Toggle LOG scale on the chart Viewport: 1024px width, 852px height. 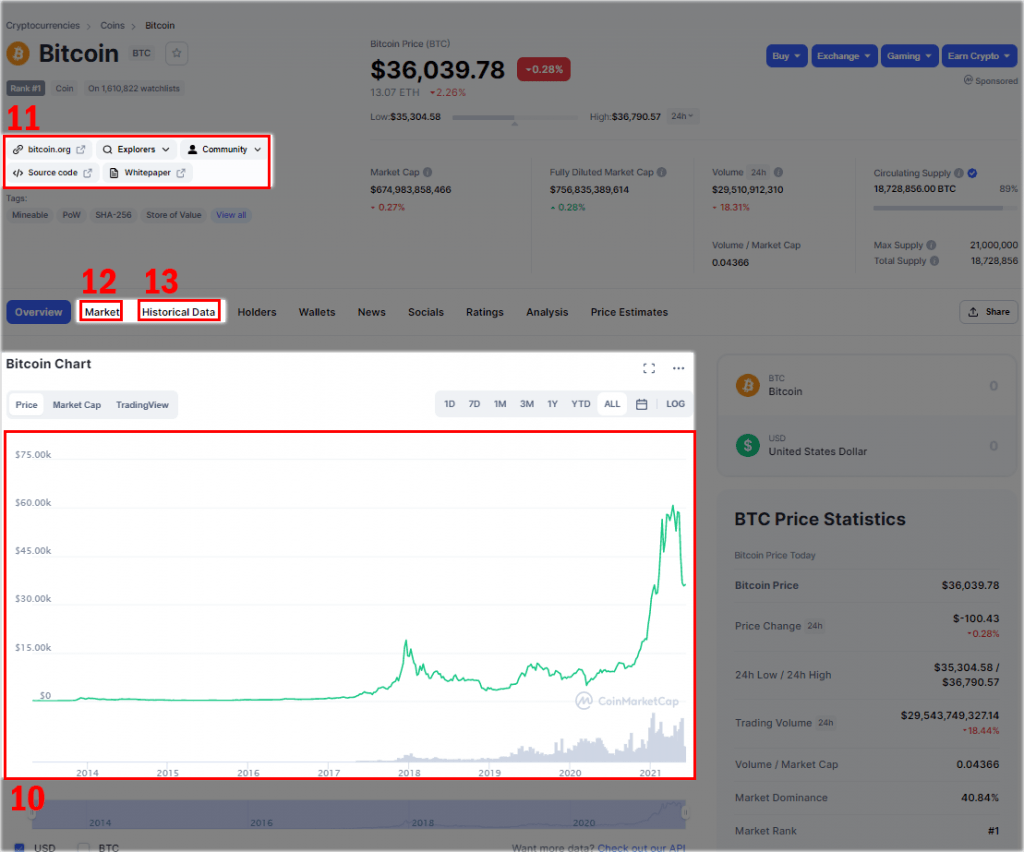[675, 404]
